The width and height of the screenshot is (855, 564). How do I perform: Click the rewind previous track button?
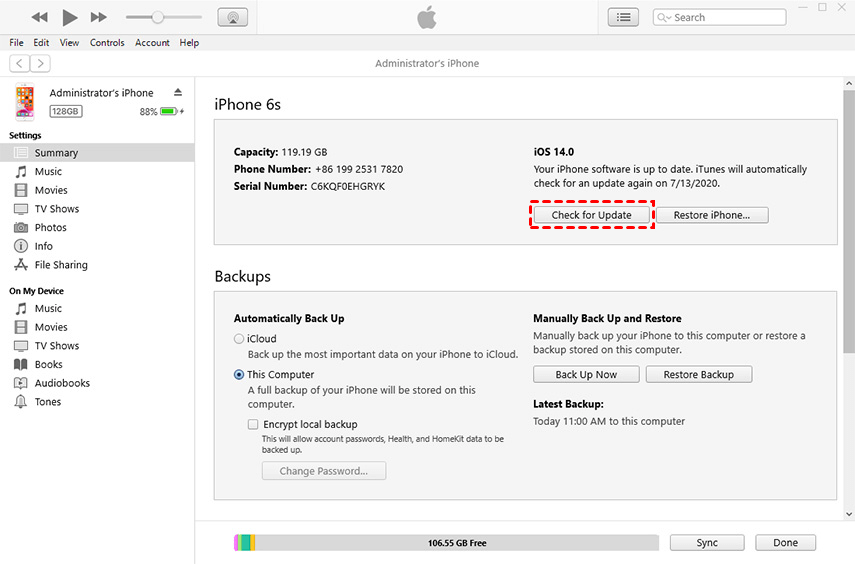point(39,17)
